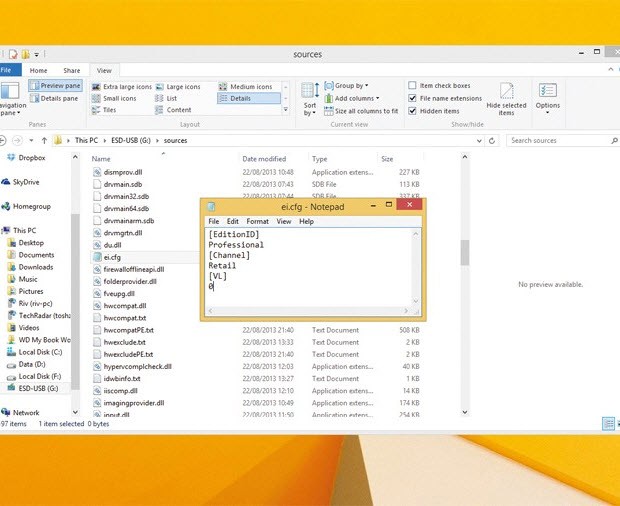Click the file list vertical scrollbar
This screenshot has height=506, width=620.
[x=464, y=250]
